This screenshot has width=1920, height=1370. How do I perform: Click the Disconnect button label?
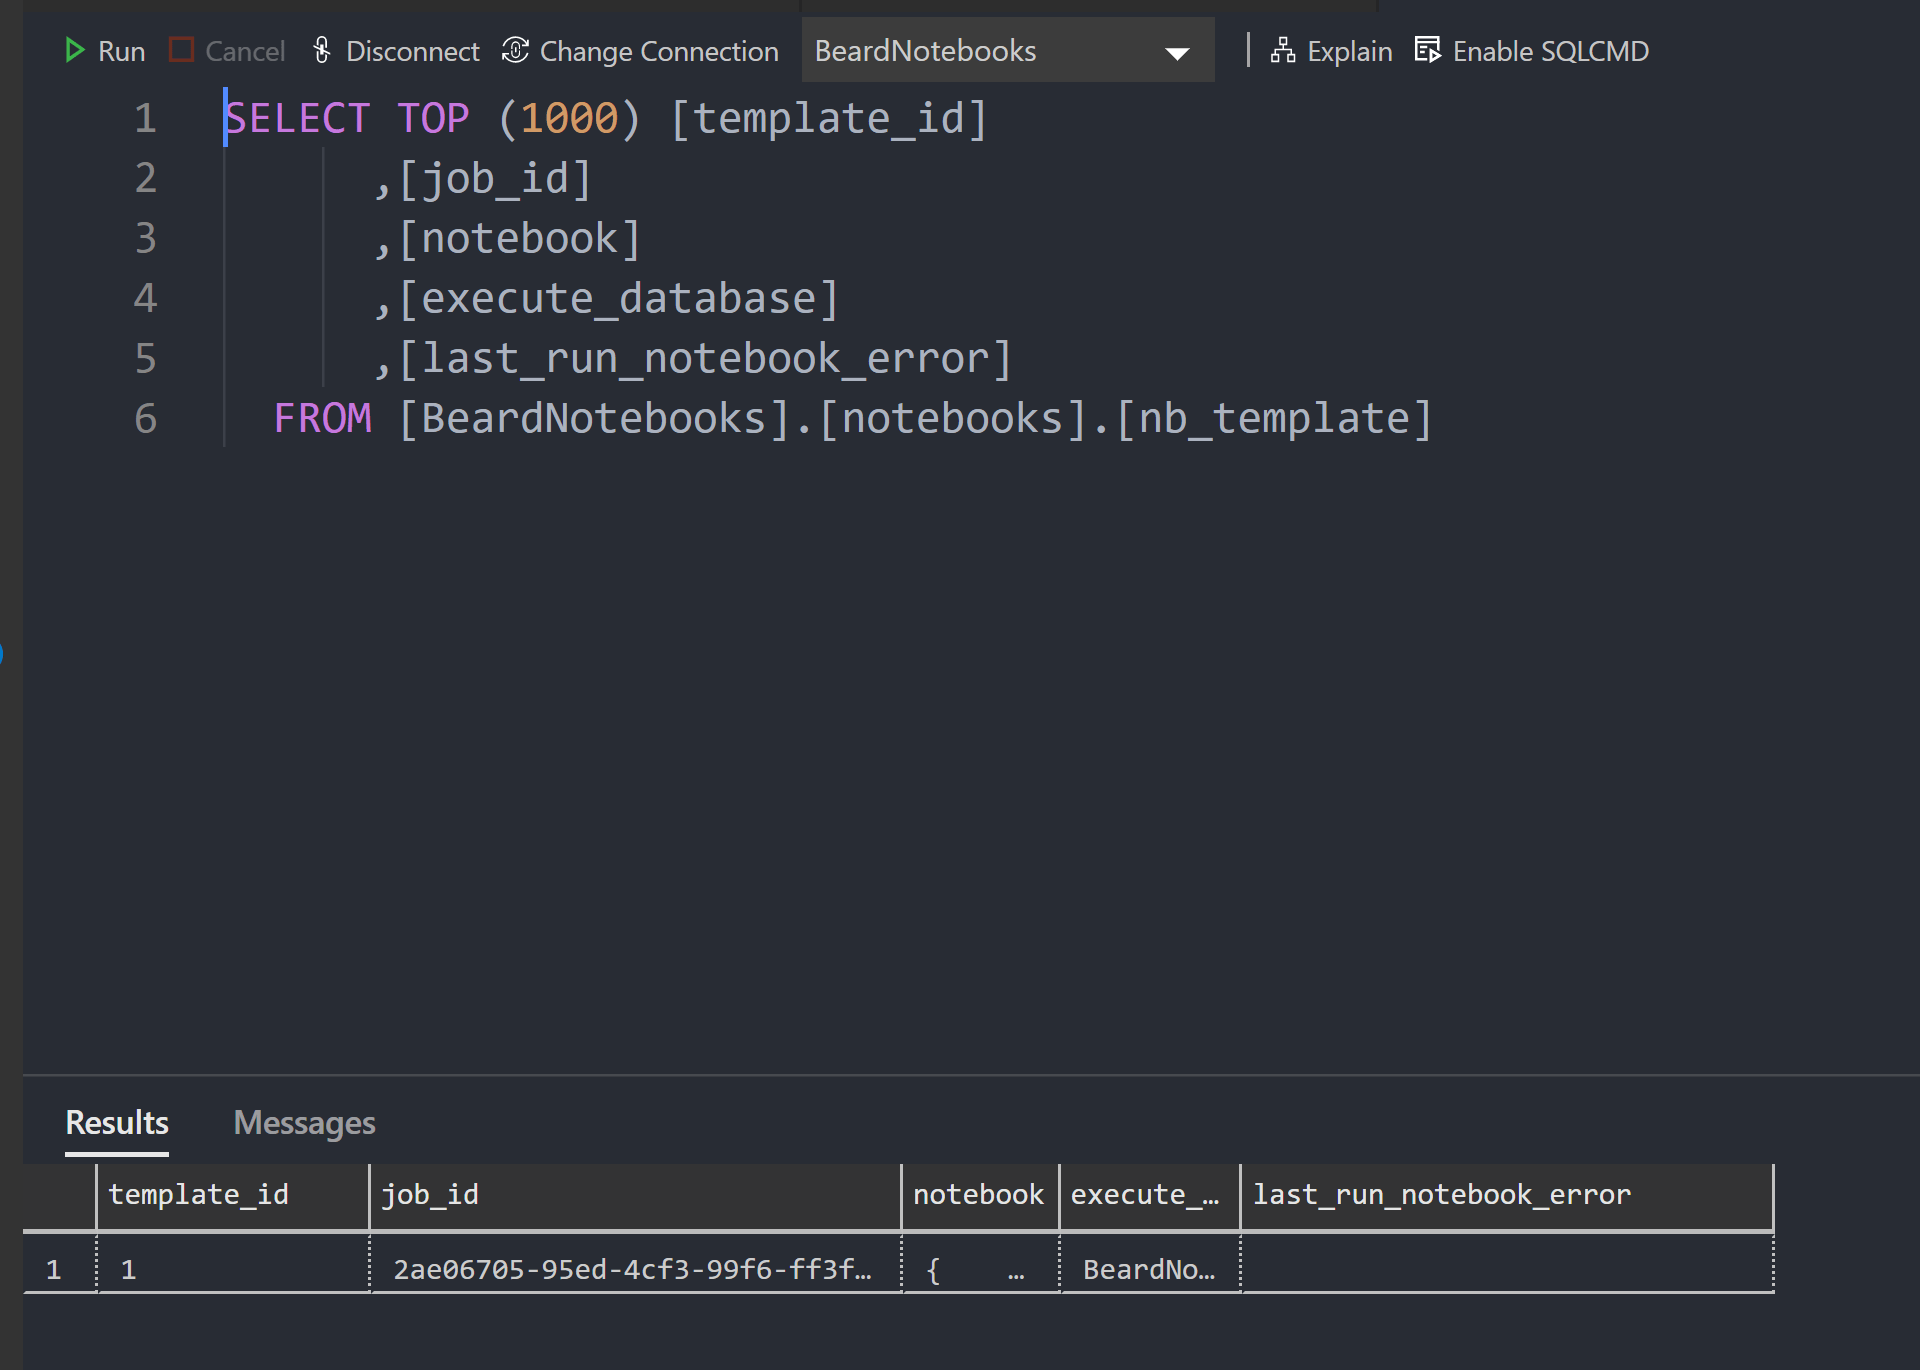click(412, 51)
